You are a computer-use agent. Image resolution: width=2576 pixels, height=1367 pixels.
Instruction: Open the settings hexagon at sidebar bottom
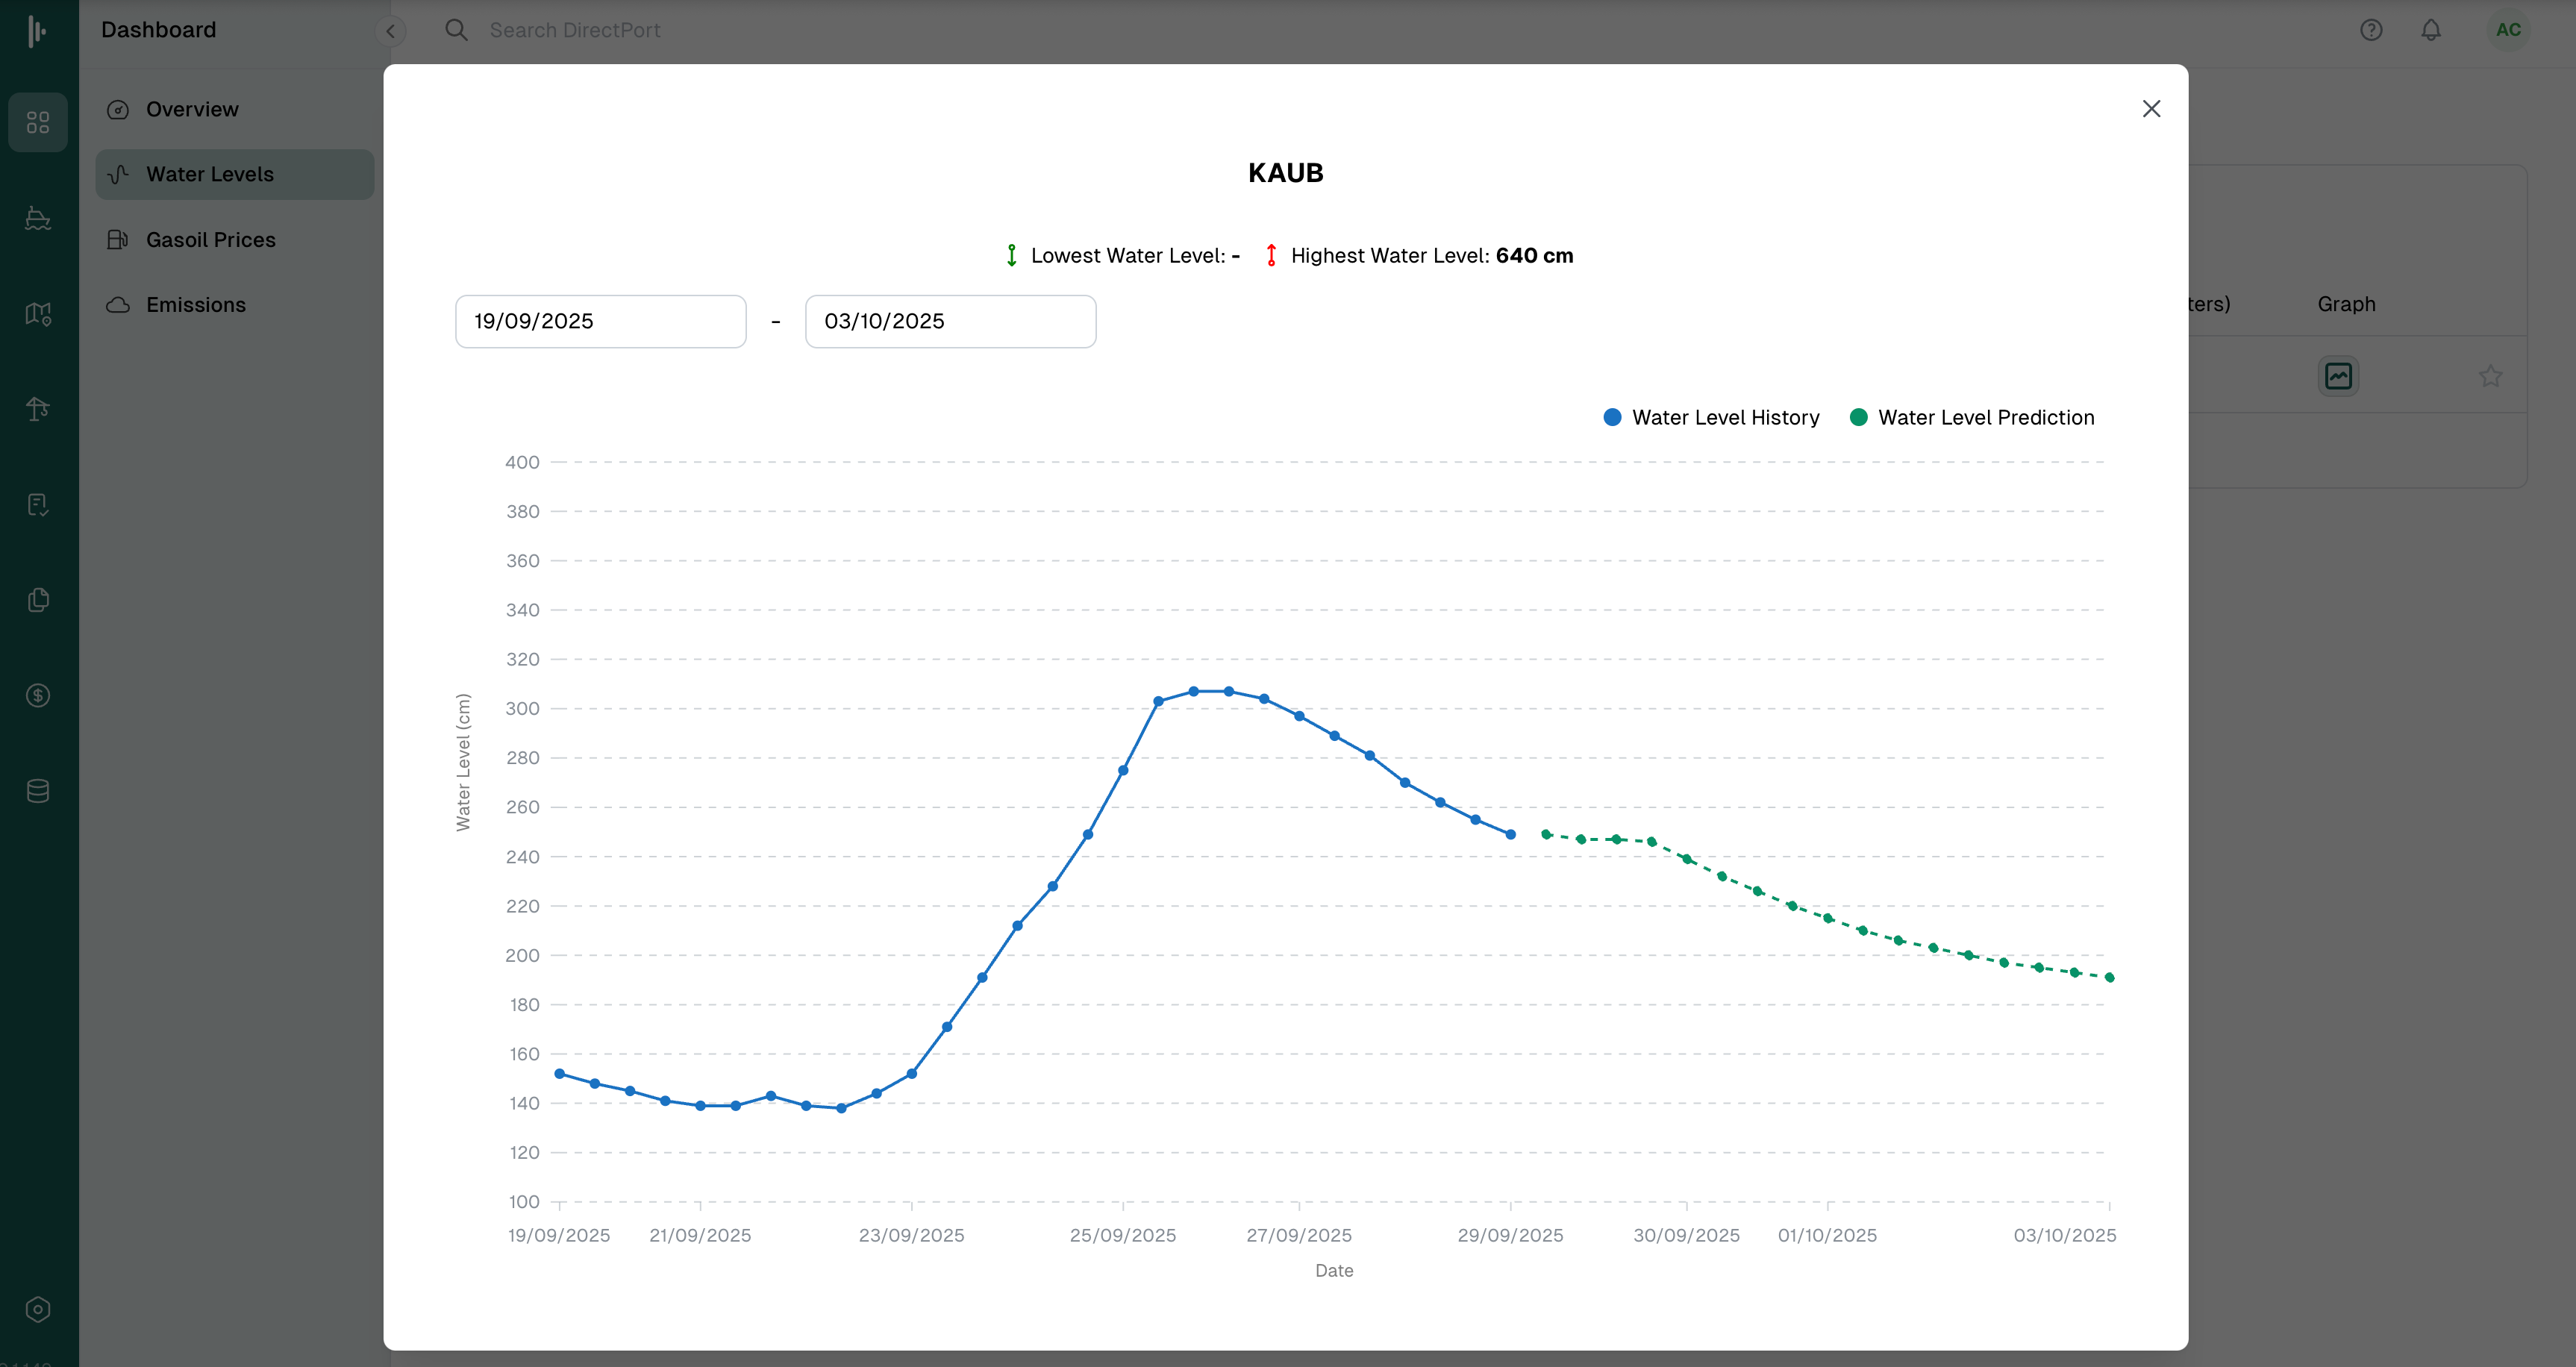38,1309
